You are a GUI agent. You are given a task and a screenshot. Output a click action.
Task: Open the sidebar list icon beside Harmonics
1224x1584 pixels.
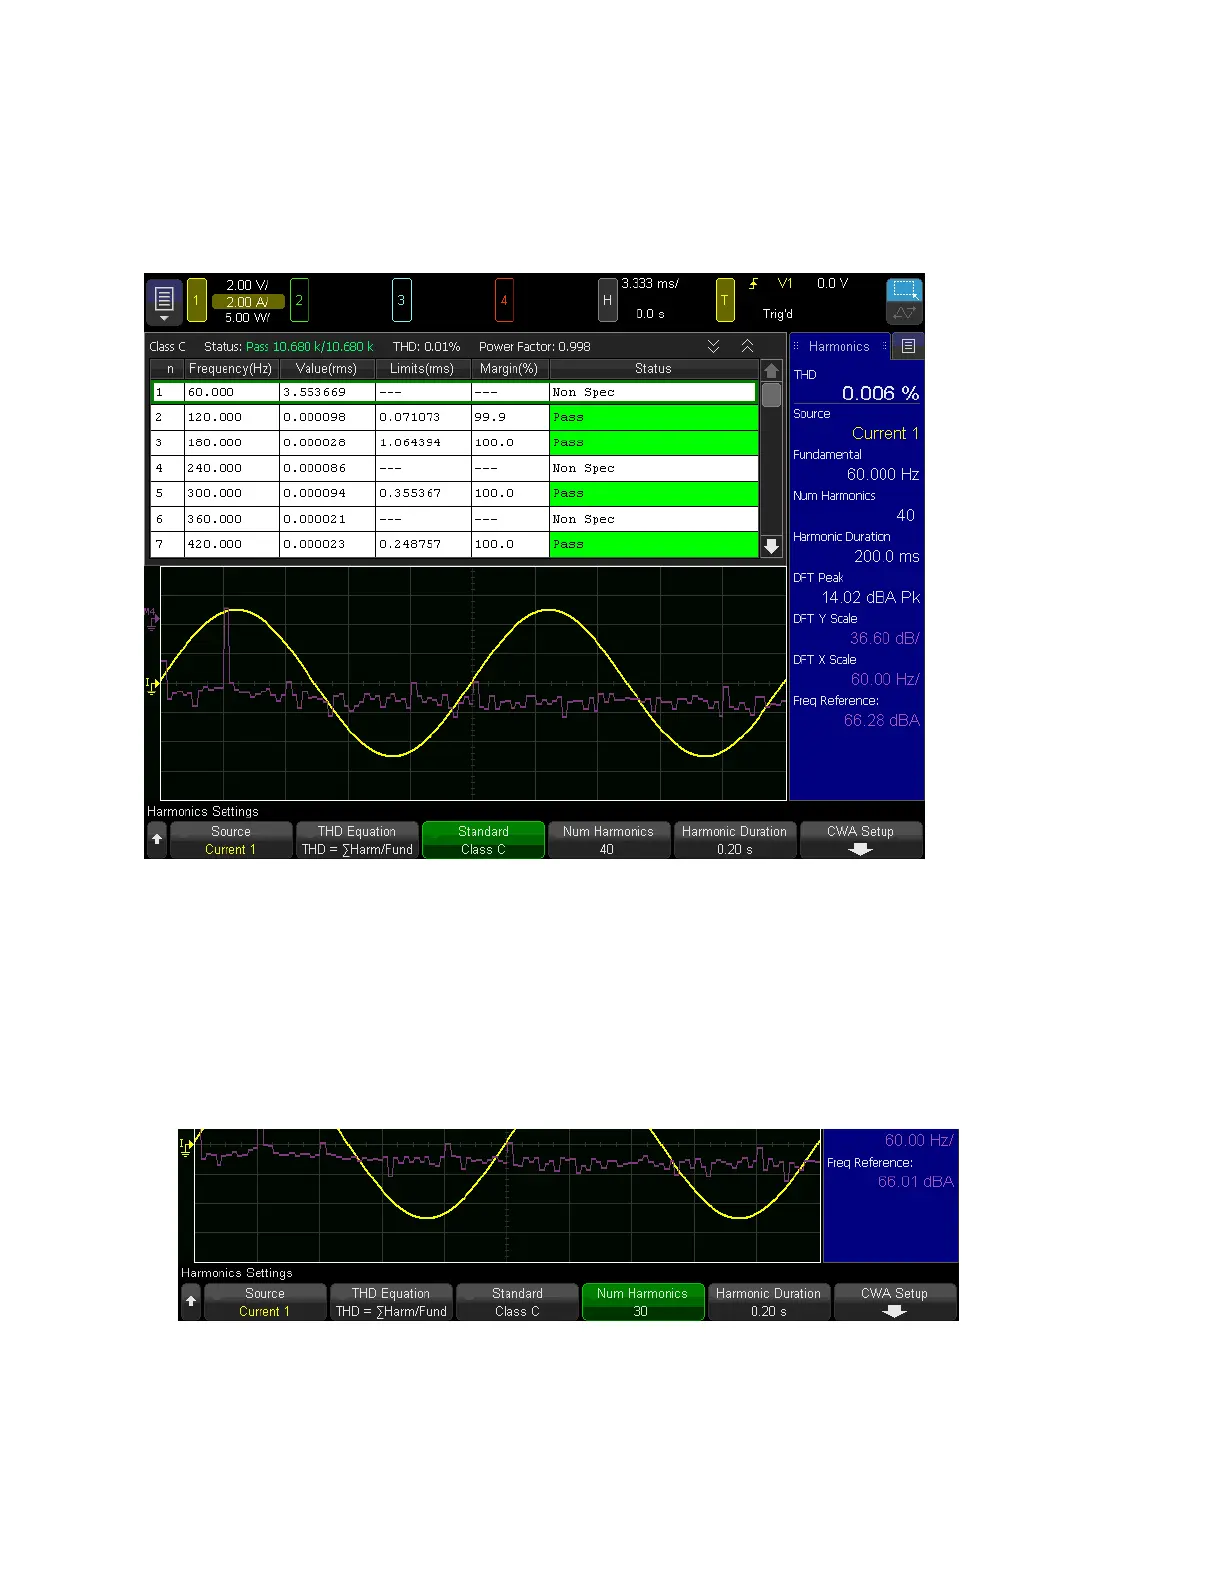click(908, 346)
